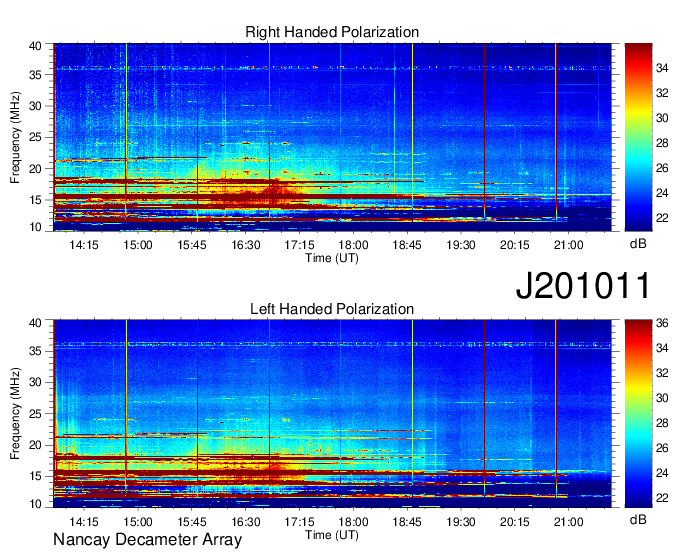Click the 21:00 time tick of the upper plot
The width and height of the screenshot is (680, 552).
tap(569, 245)
